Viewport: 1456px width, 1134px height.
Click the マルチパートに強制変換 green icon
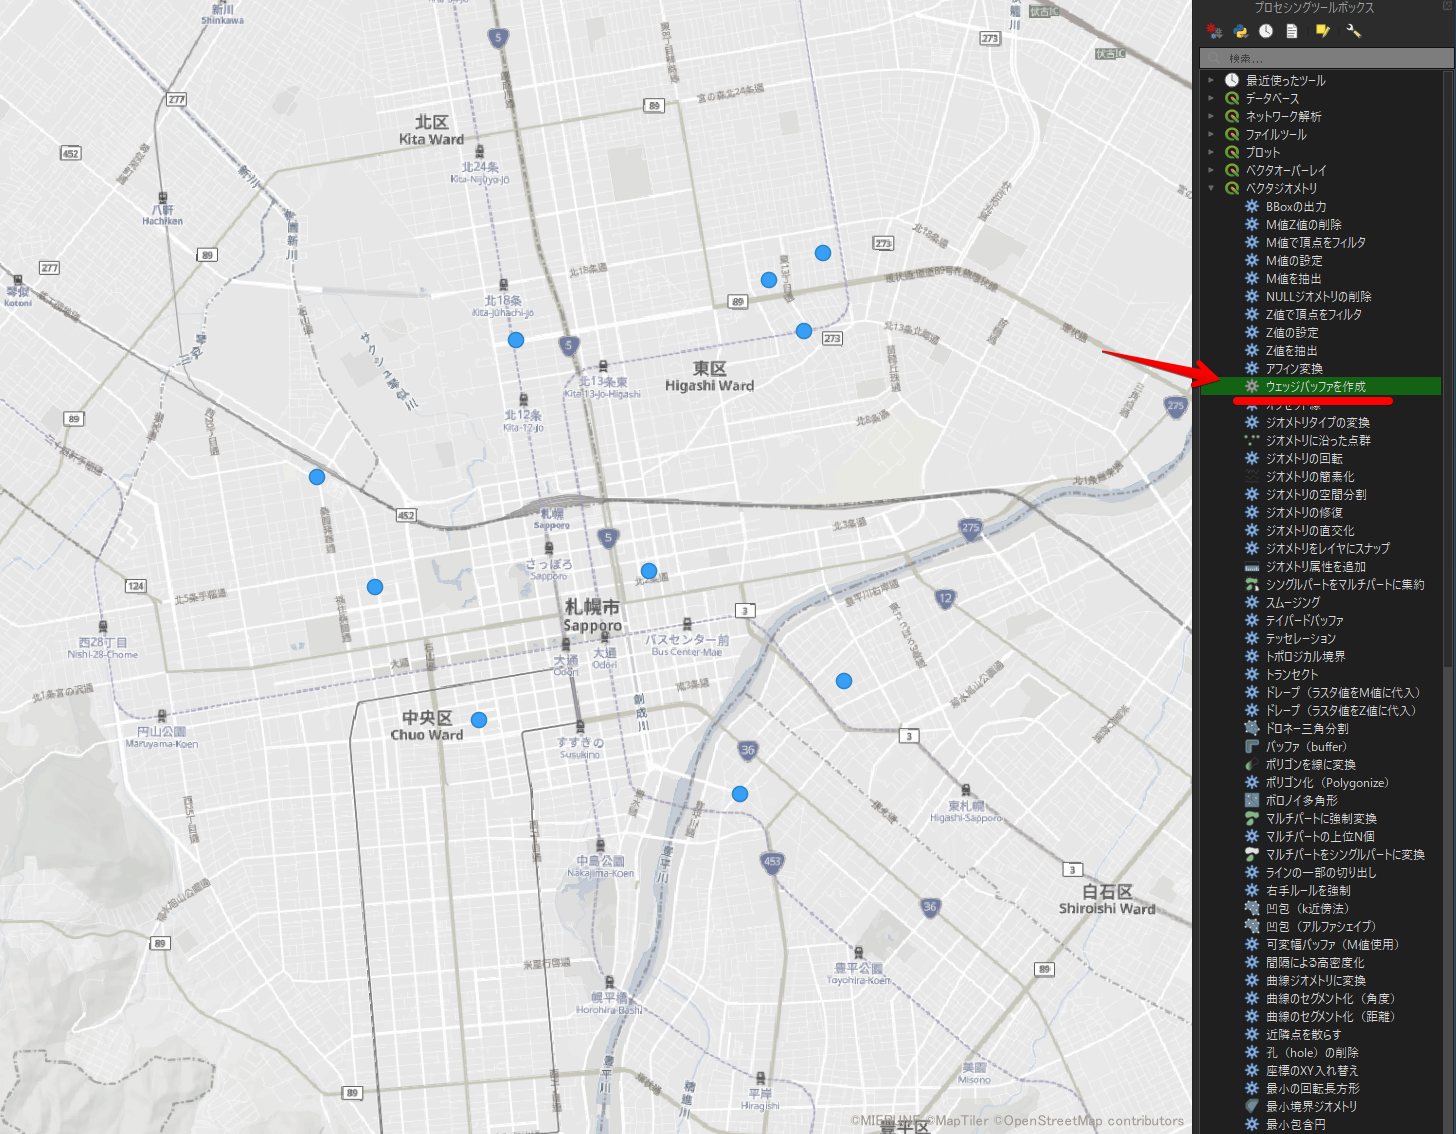coord(1252,818)
